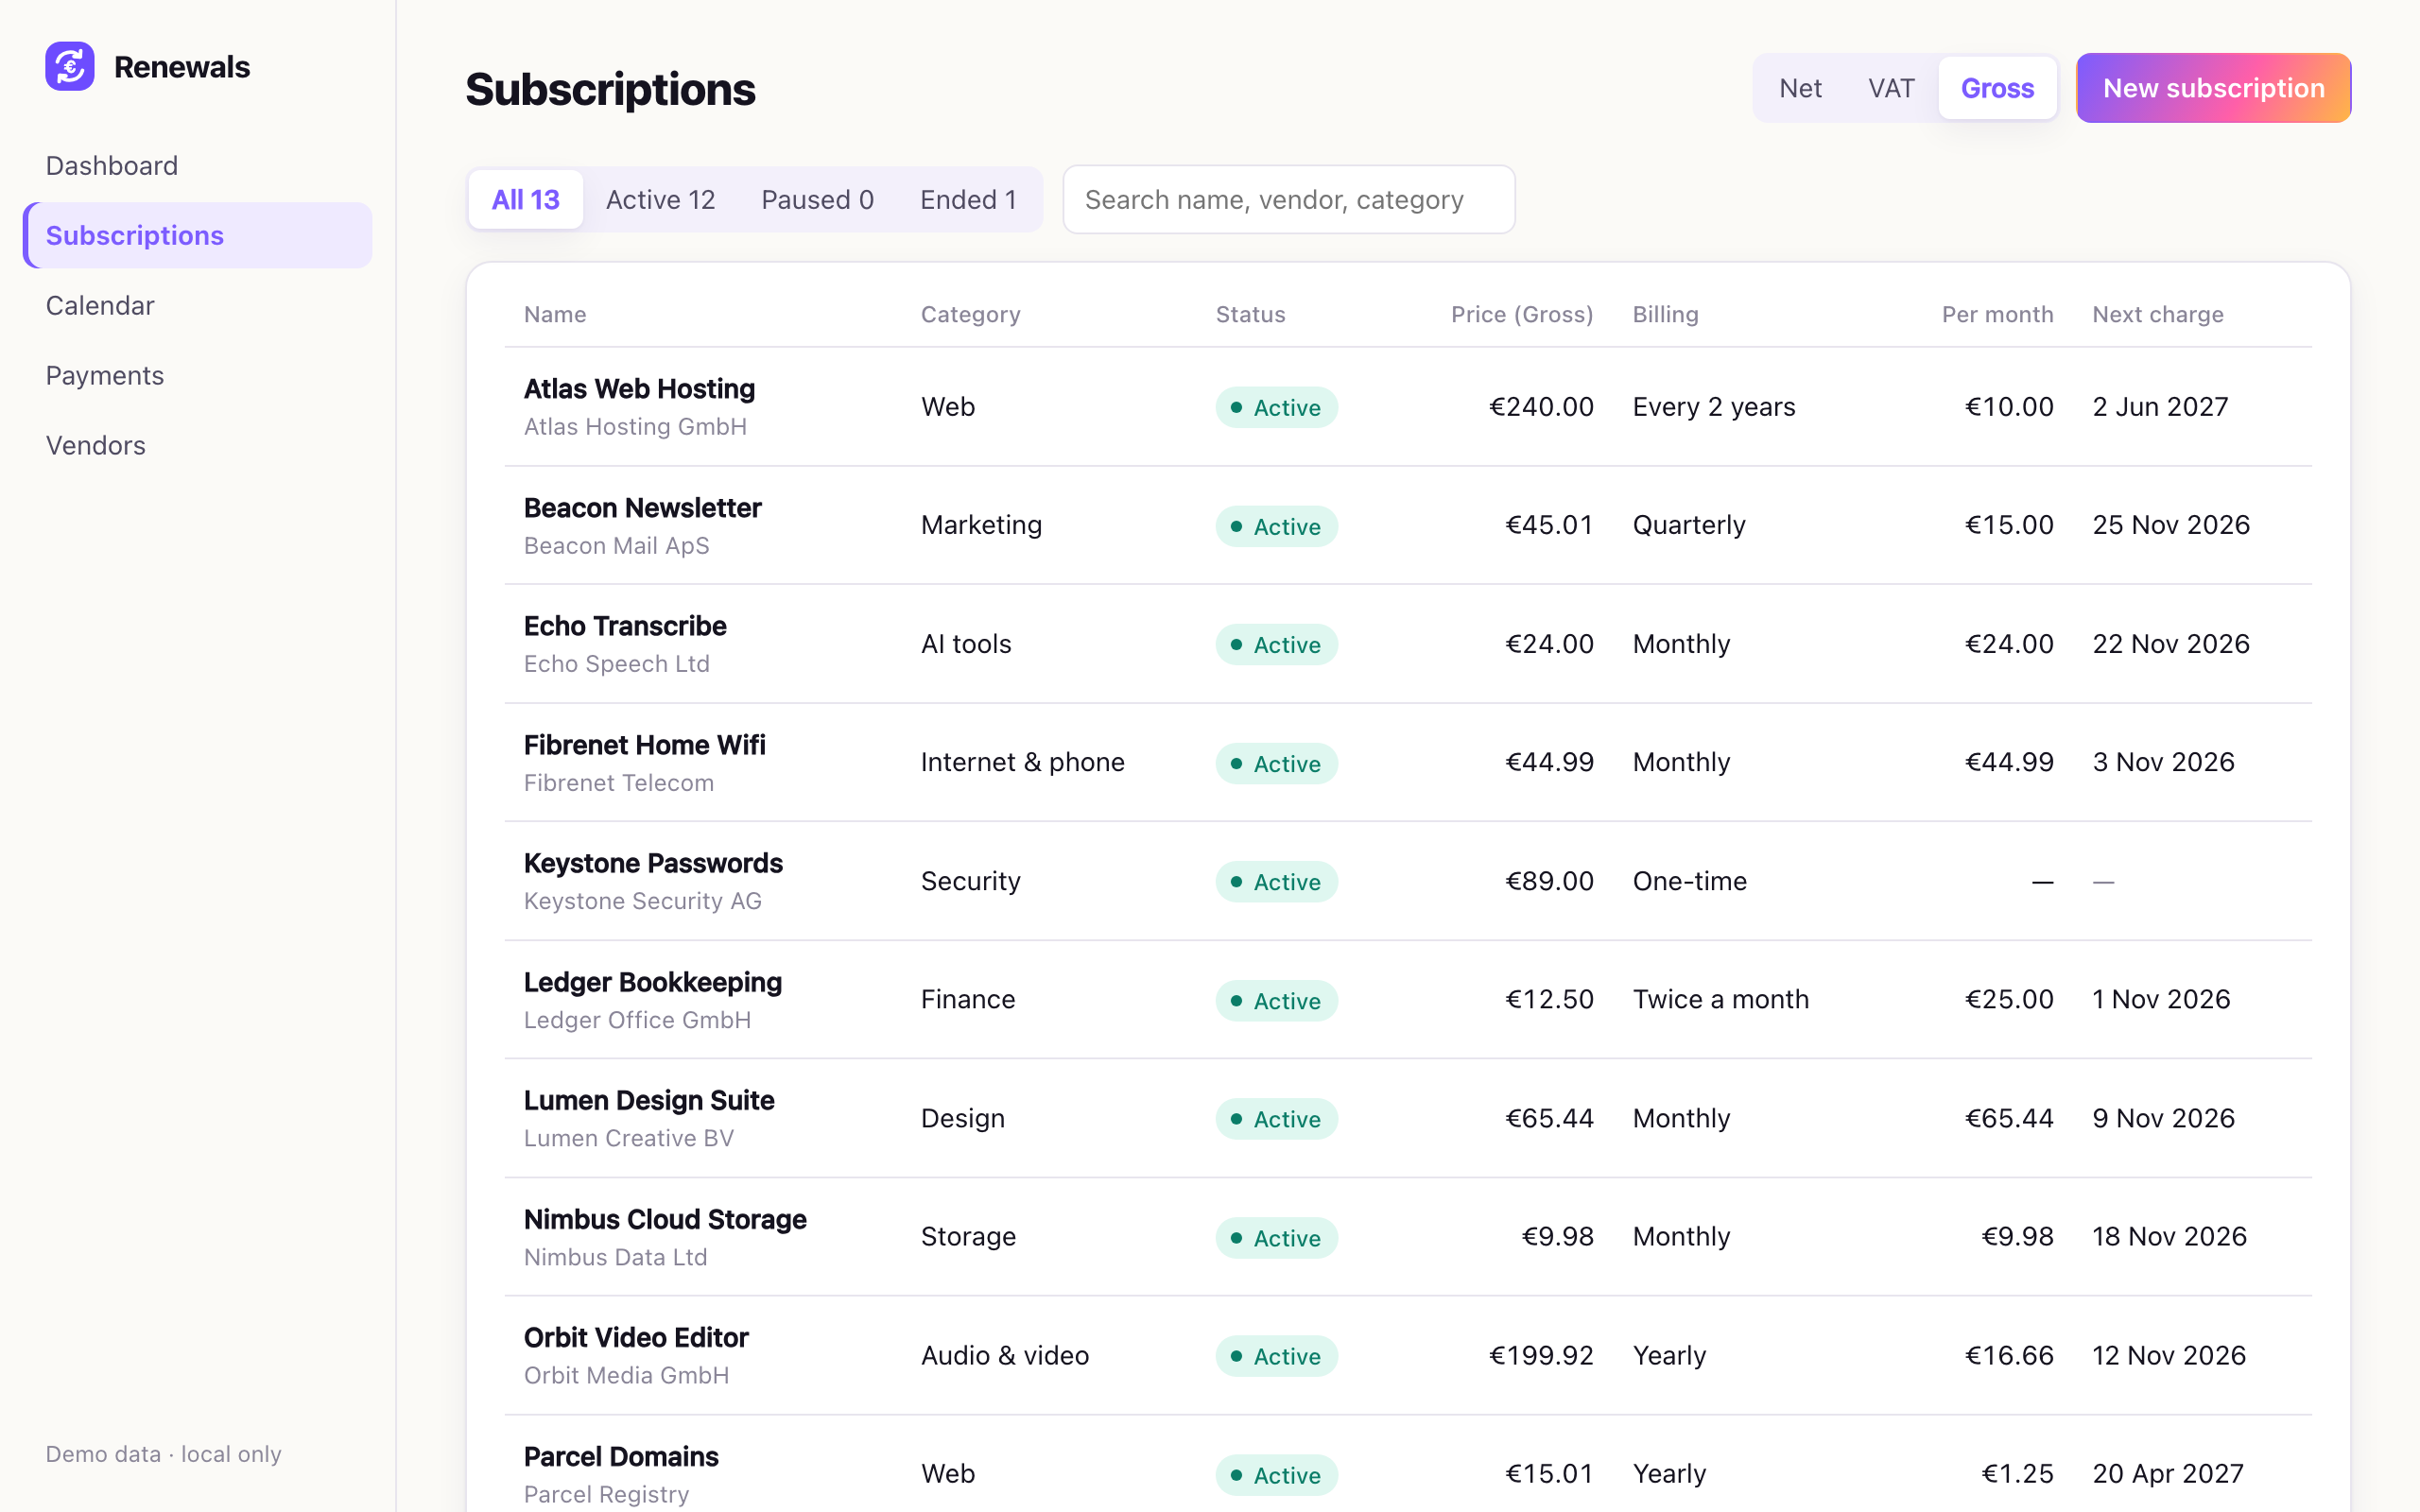Open the Nimbus Cloud Storage row name

coord(665,1218)
